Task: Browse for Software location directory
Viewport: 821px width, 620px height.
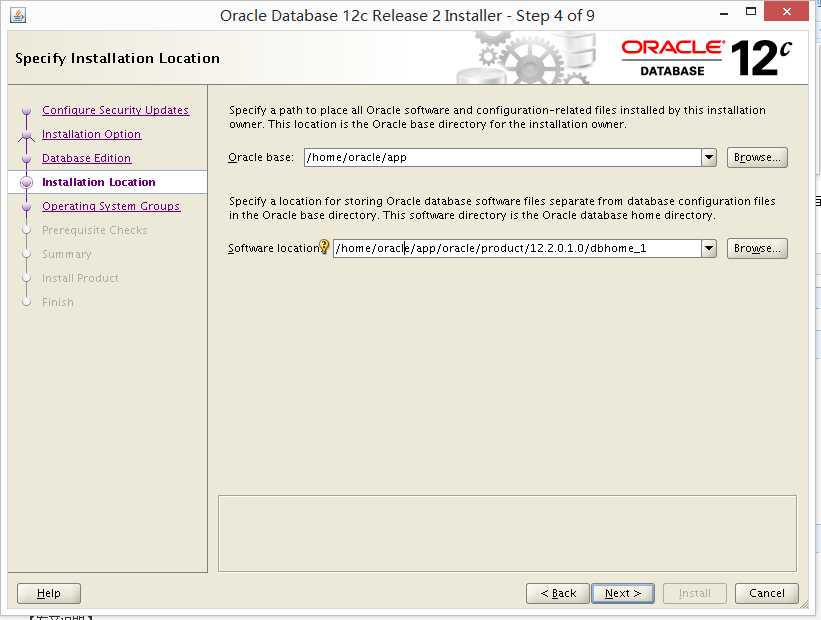Action: (757, 248)
